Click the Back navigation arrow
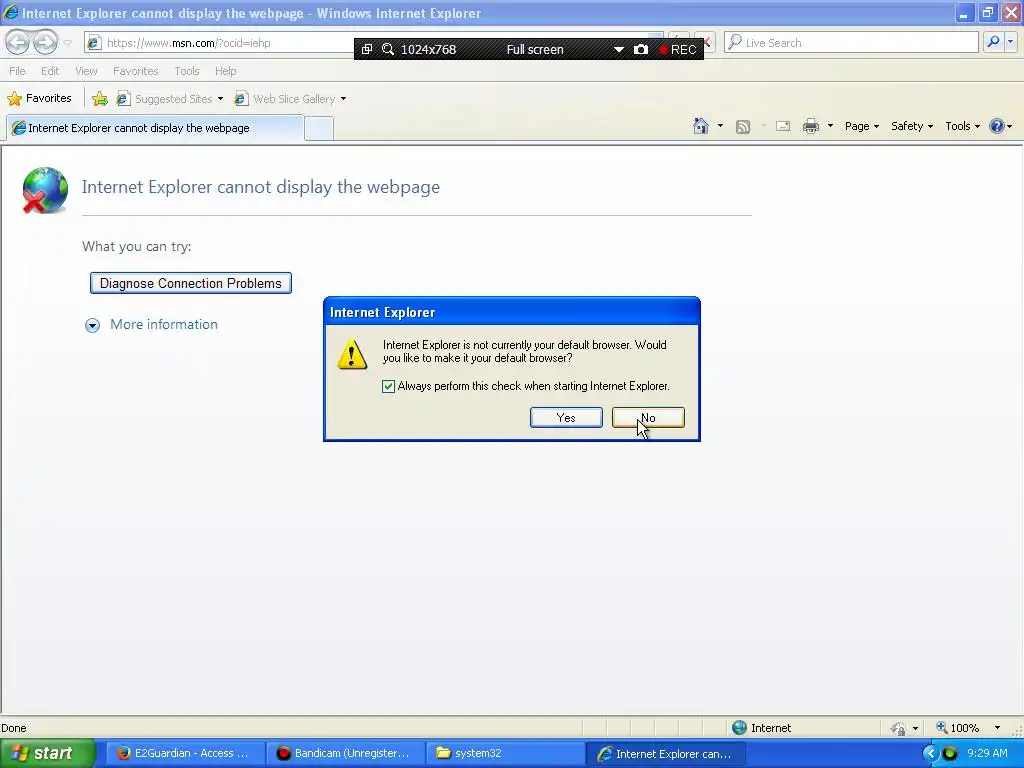 18,43
